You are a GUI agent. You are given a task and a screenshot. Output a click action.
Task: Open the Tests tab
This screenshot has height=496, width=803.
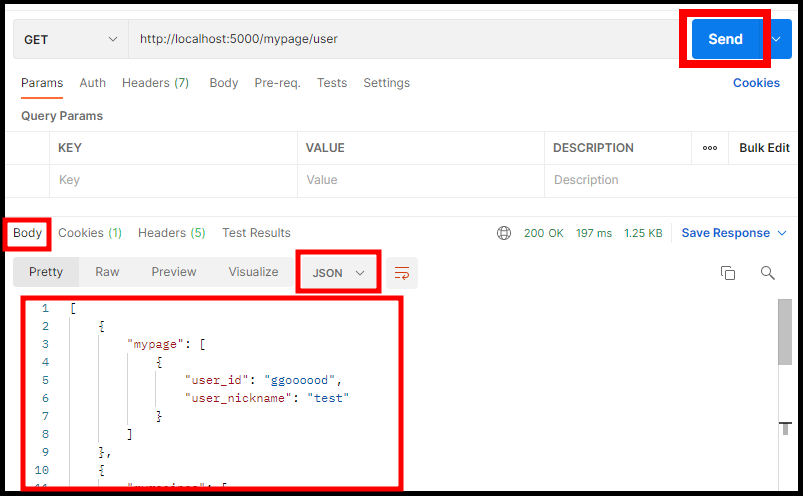pos(332,83)
